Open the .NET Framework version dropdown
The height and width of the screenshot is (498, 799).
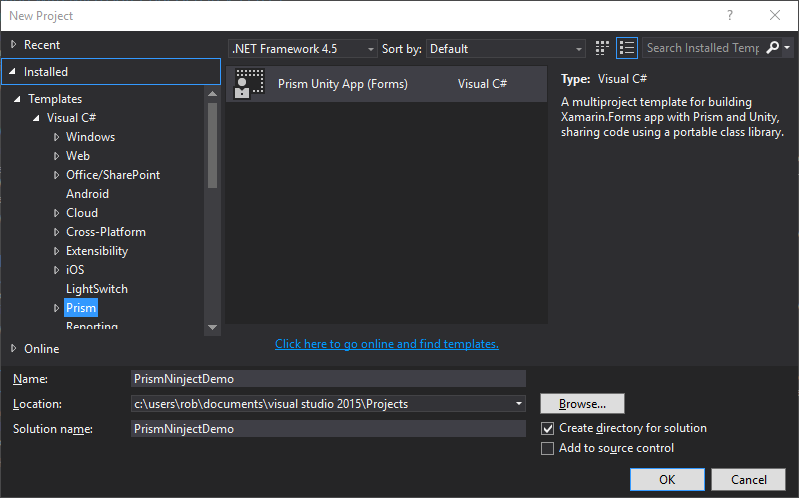(304, 48)
